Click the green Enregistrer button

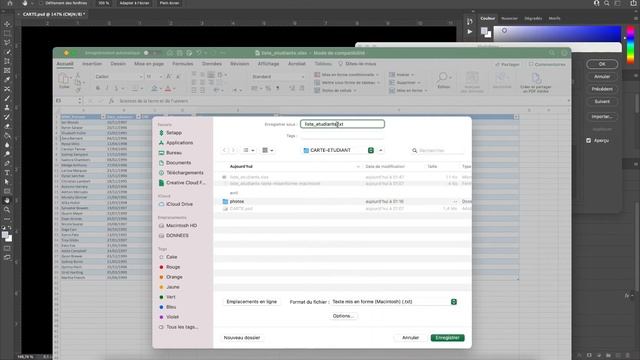point(447,338)
